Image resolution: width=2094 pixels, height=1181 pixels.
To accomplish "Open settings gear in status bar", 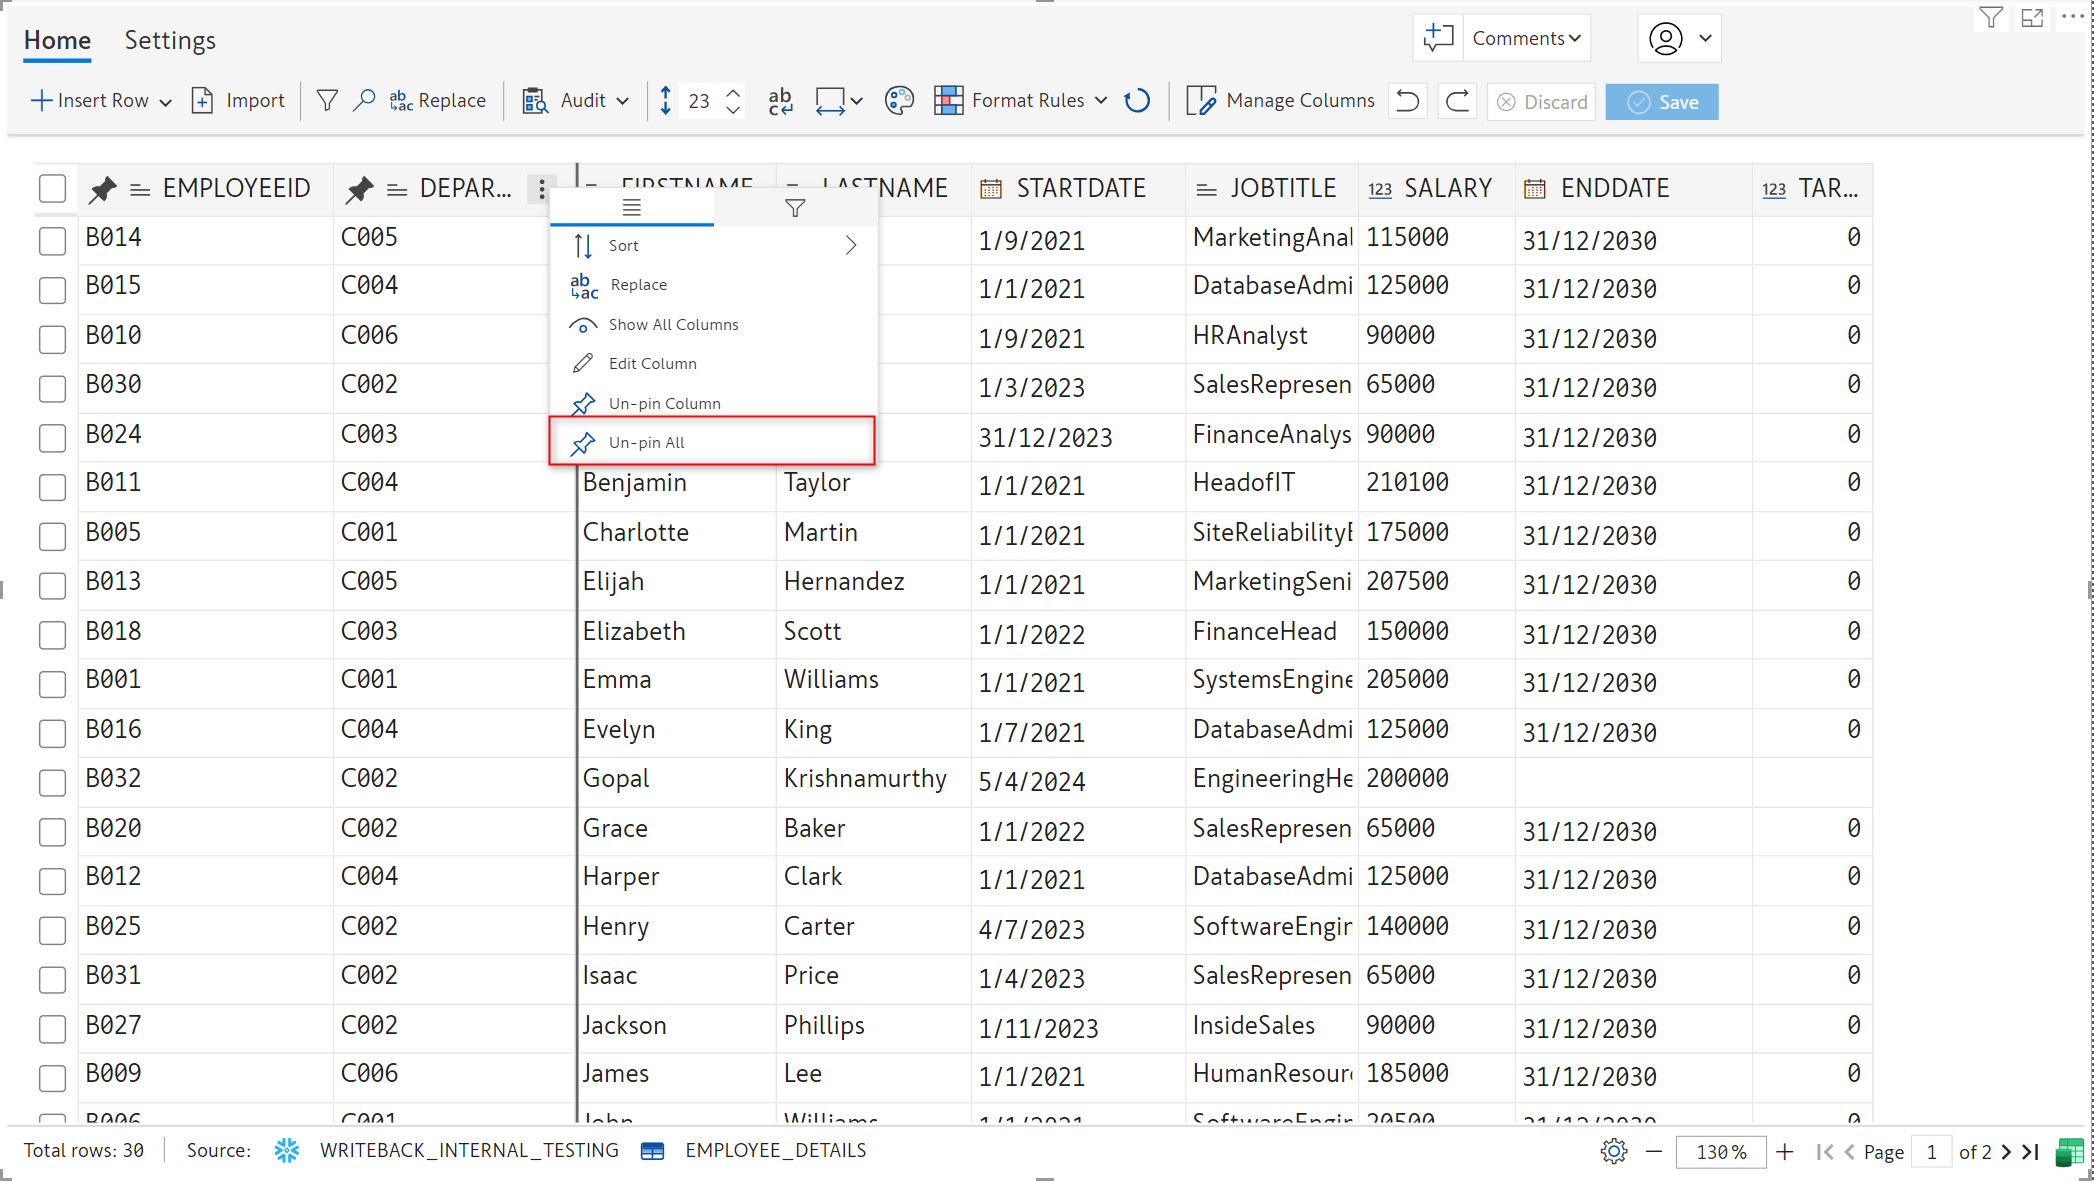I will pyautogui.click(x=1613, y=1151).
